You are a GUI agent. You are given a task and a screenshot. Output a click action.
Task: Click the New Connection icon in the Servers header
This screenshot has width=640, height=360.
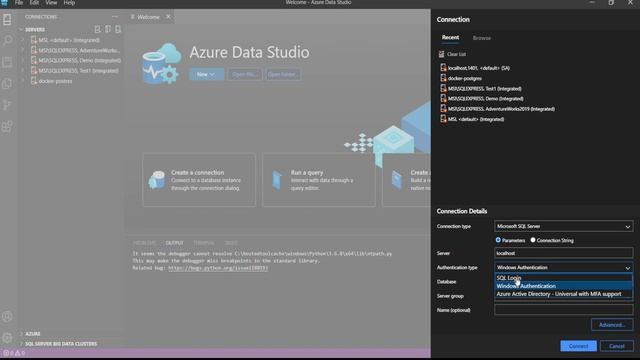(x=98, y=29)
